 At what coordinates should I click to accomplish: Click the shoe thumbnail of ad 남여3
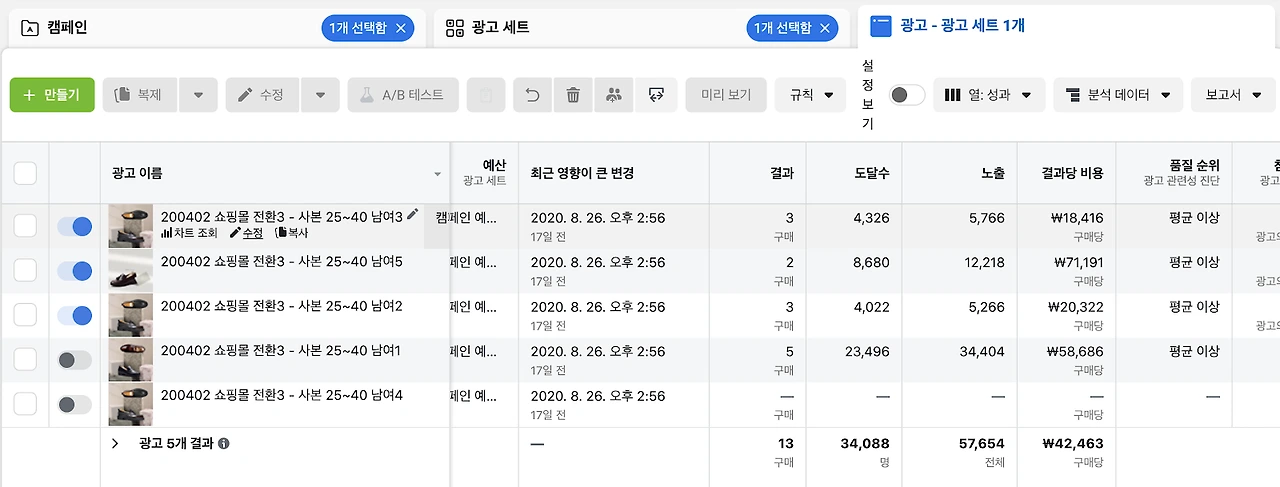[x=130, y=226]
